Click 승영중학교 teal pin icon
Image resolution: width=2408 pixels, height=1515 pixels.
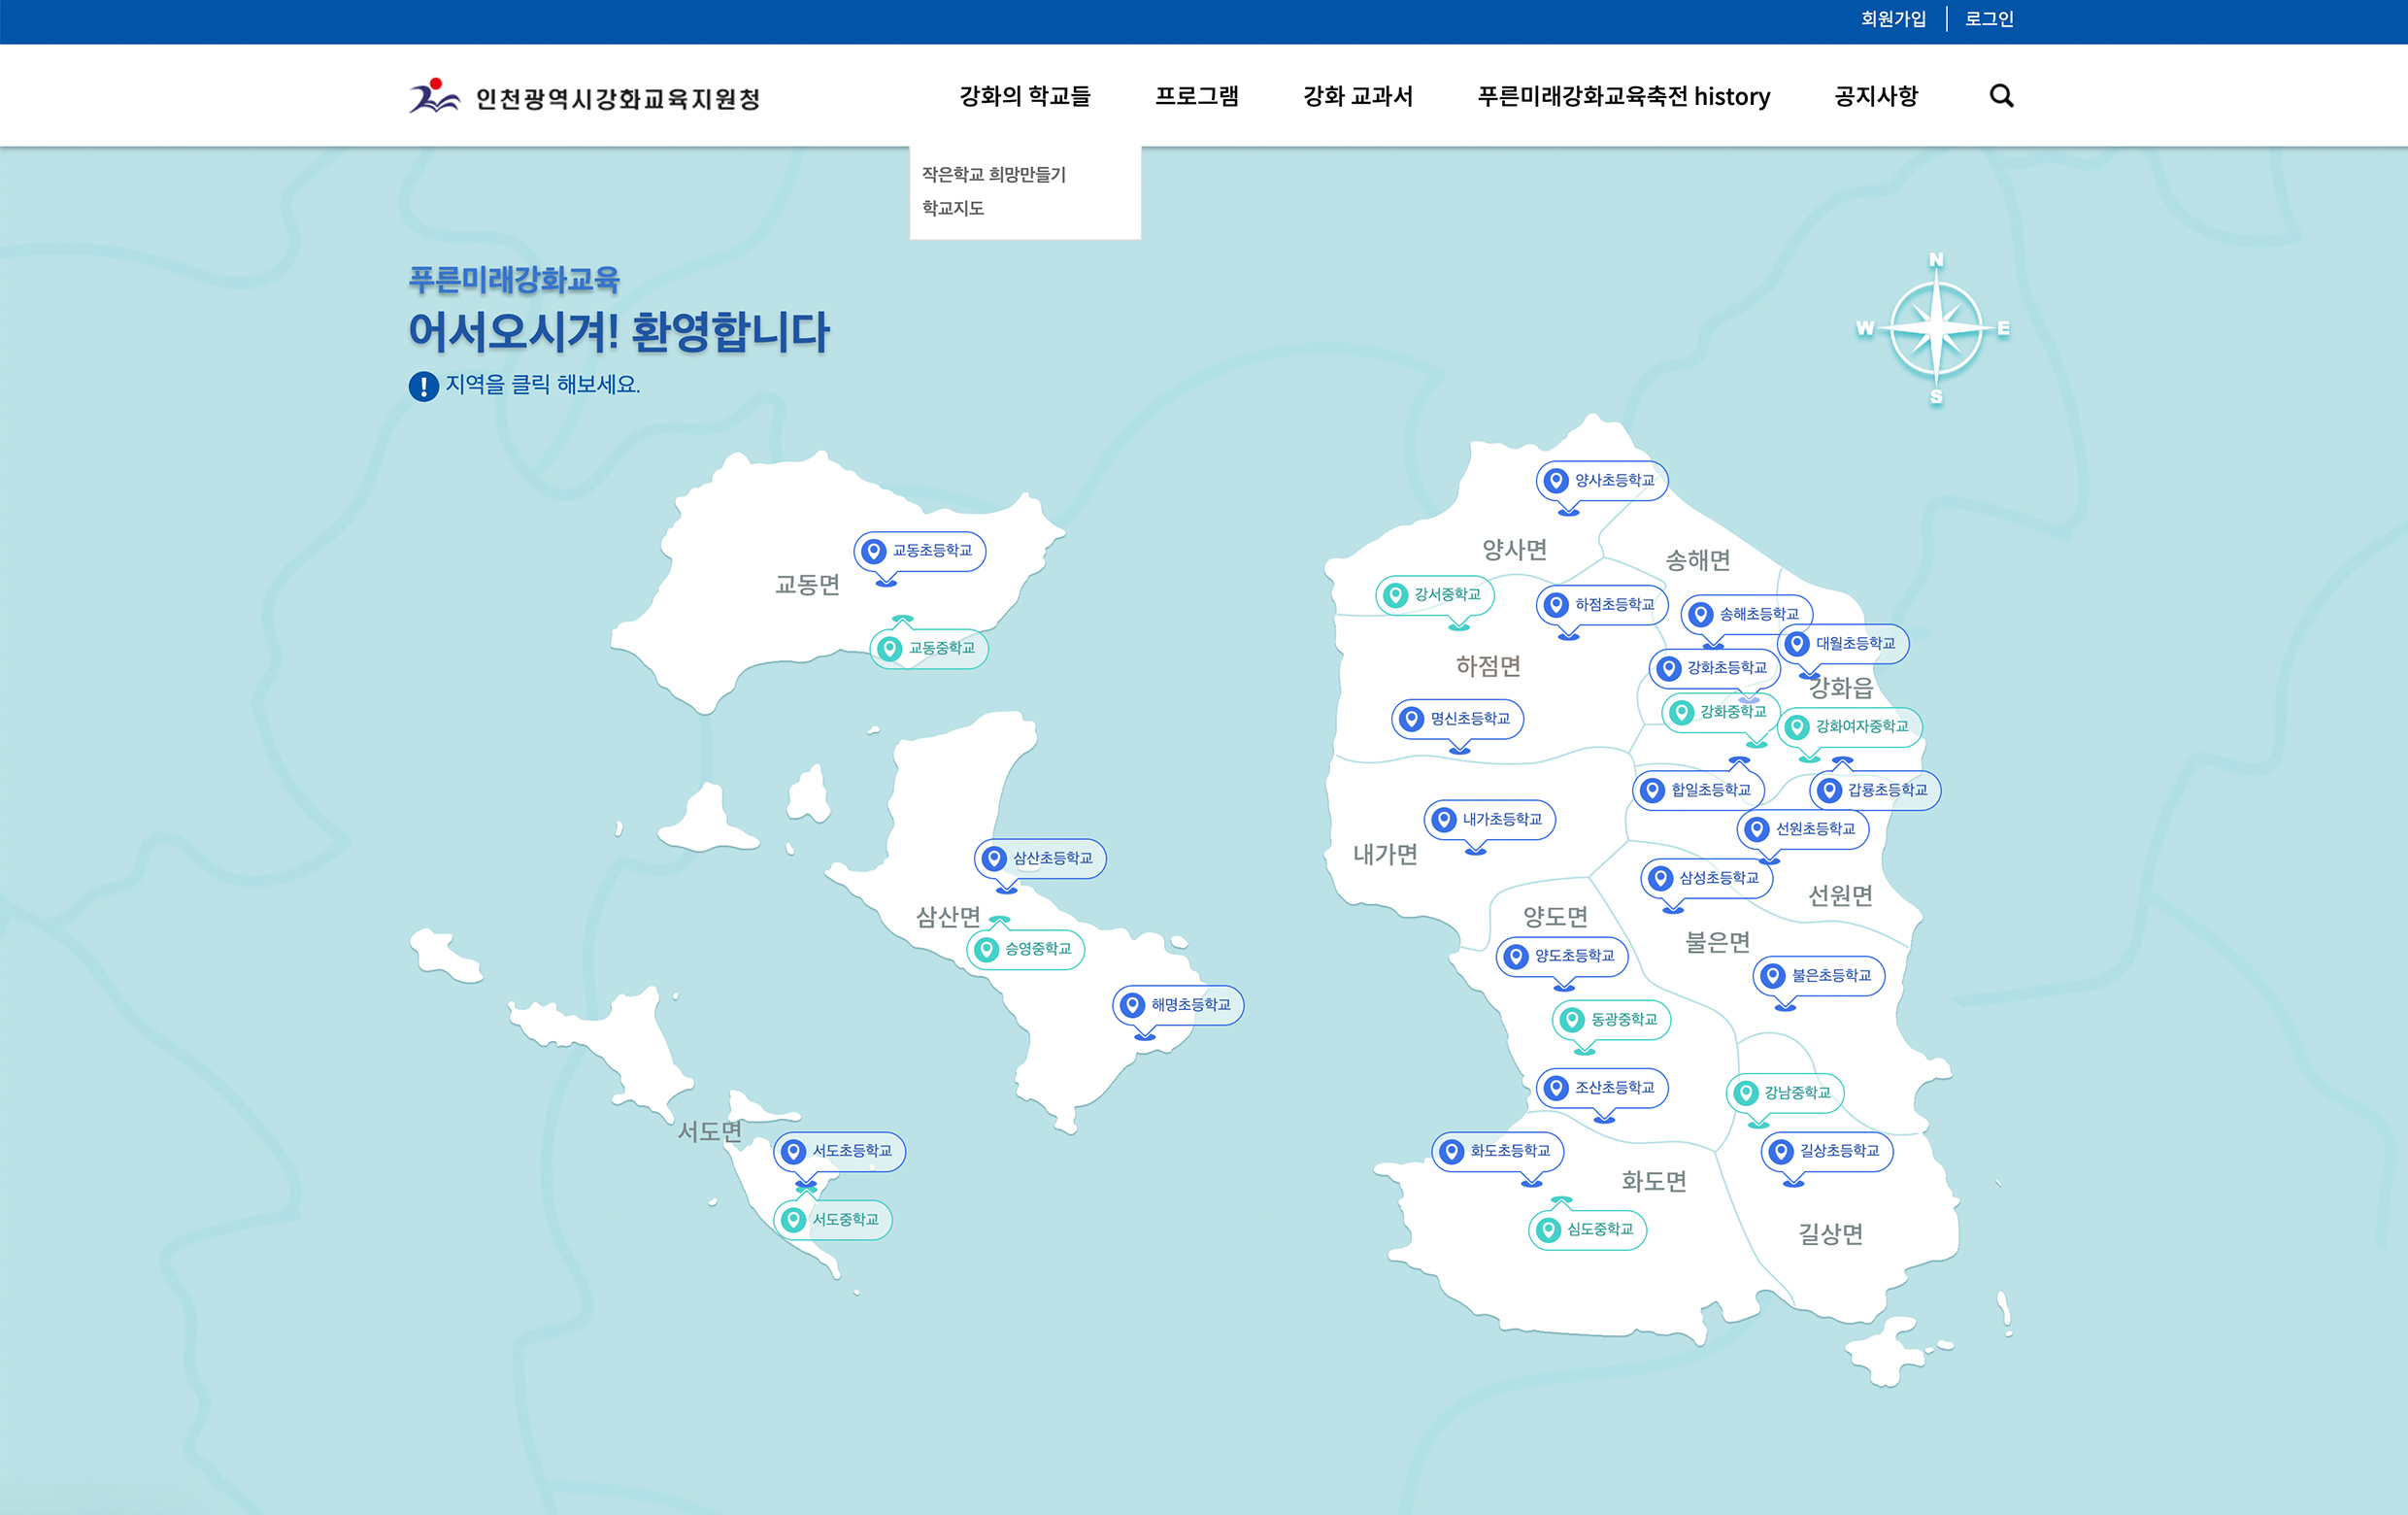click(x=986, y=949)
